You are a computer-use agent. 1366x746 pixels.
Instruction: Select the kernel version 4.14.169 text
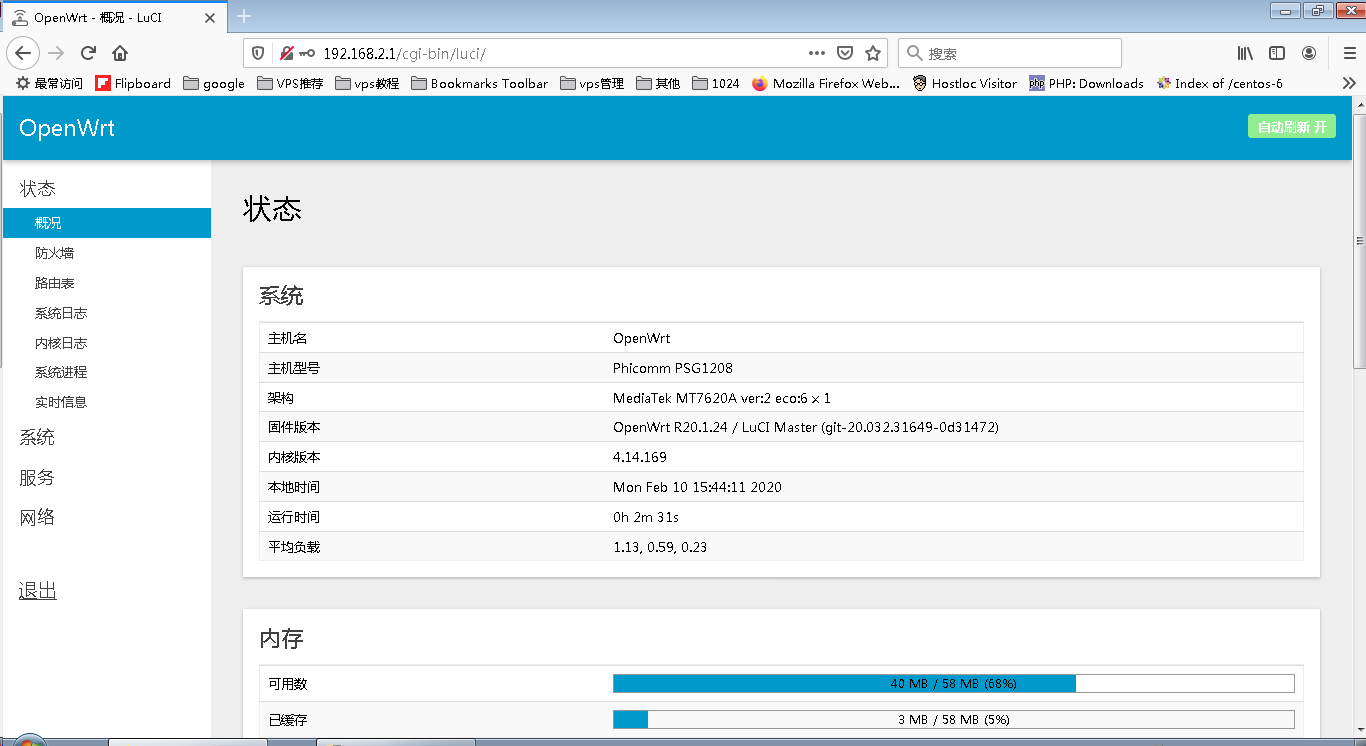point(640,457)
